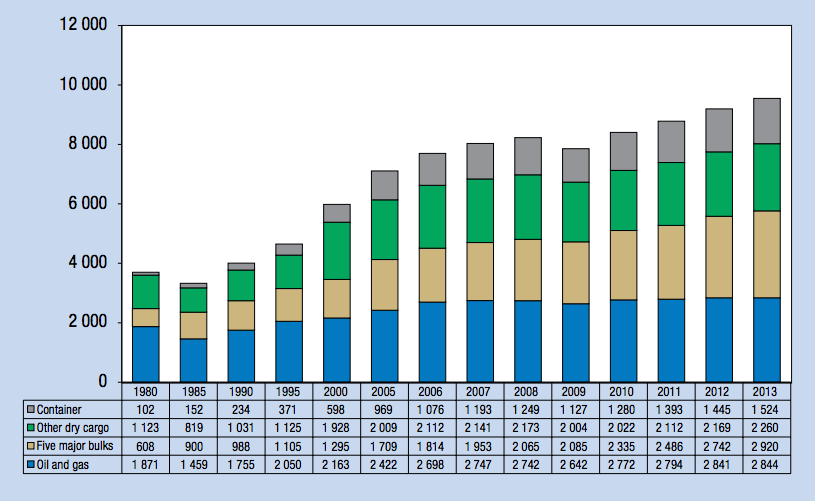Click the tan segment of the 2010 bar
The image size is (815, 501).
[623, 265]
